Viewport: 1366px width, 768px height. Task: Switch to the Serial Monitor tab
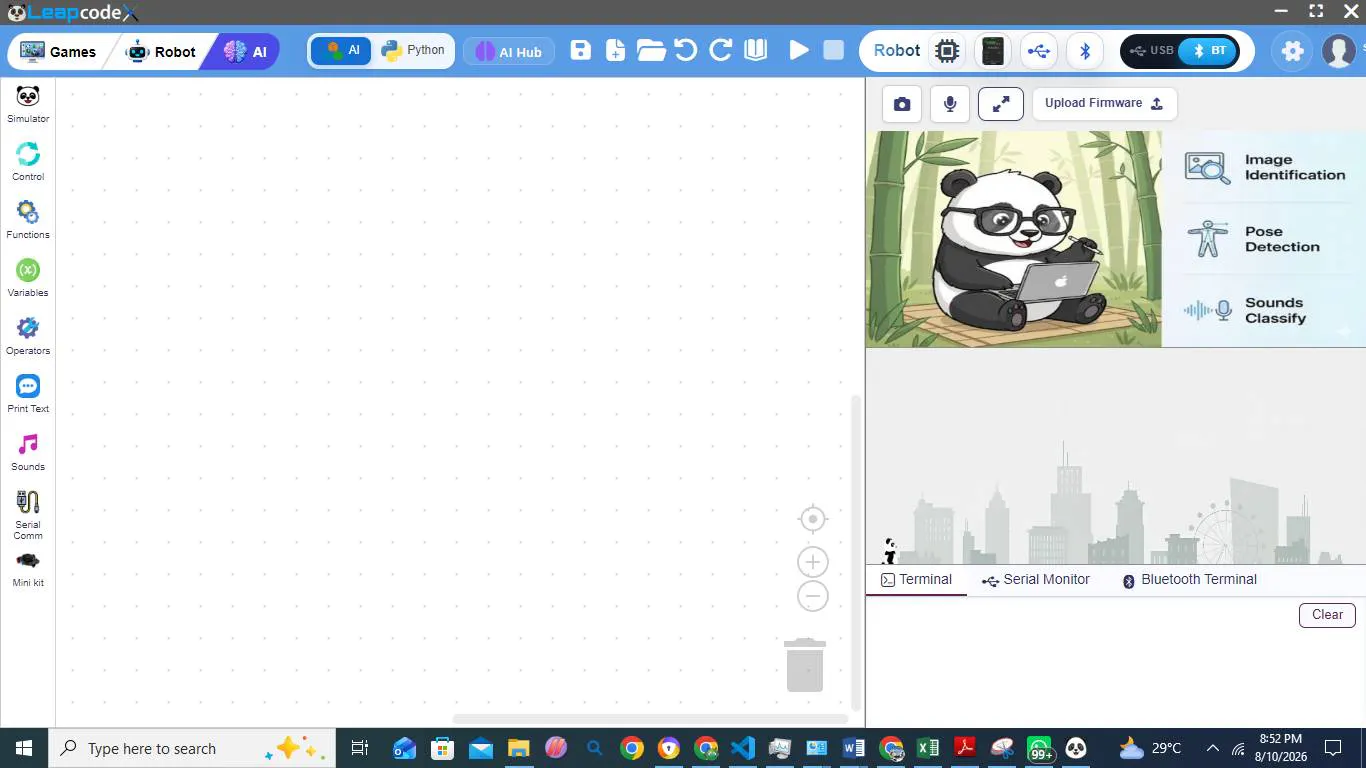click(1036, 580)
